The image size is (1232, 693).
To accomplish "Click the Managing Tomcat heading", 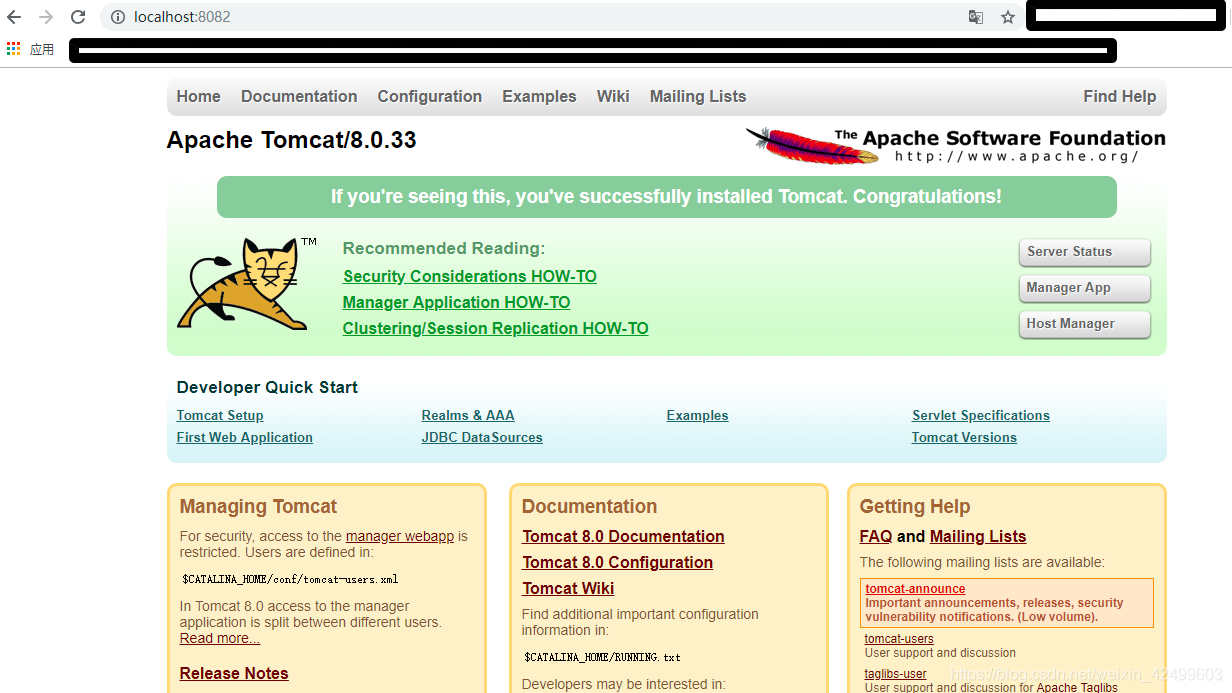I will click(x=258, y=506).
